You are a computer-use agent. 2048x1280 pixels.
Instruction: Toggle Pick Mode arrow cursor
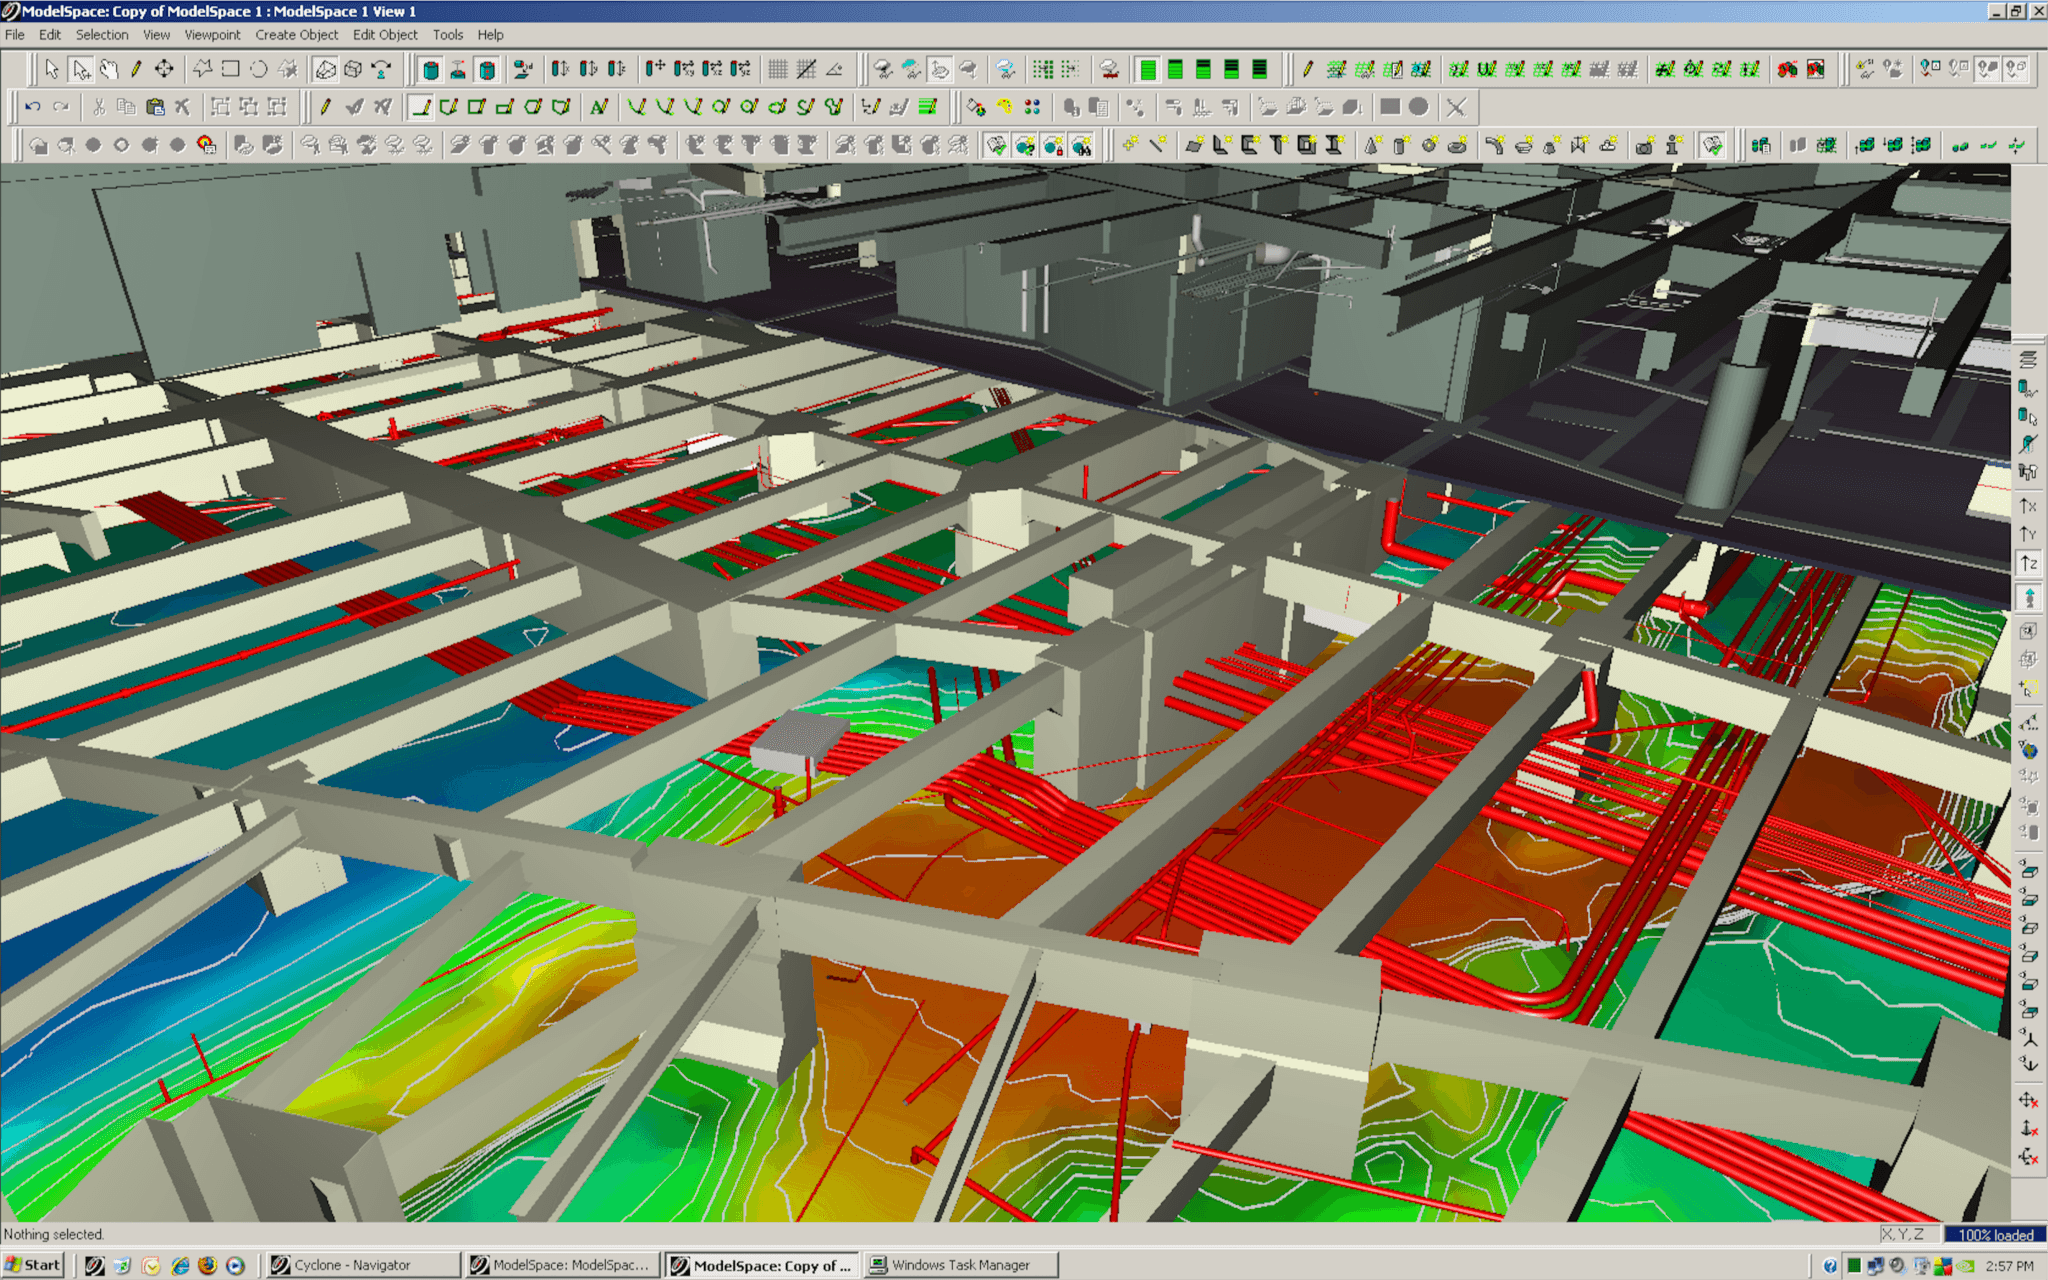(x=52, y=69)
